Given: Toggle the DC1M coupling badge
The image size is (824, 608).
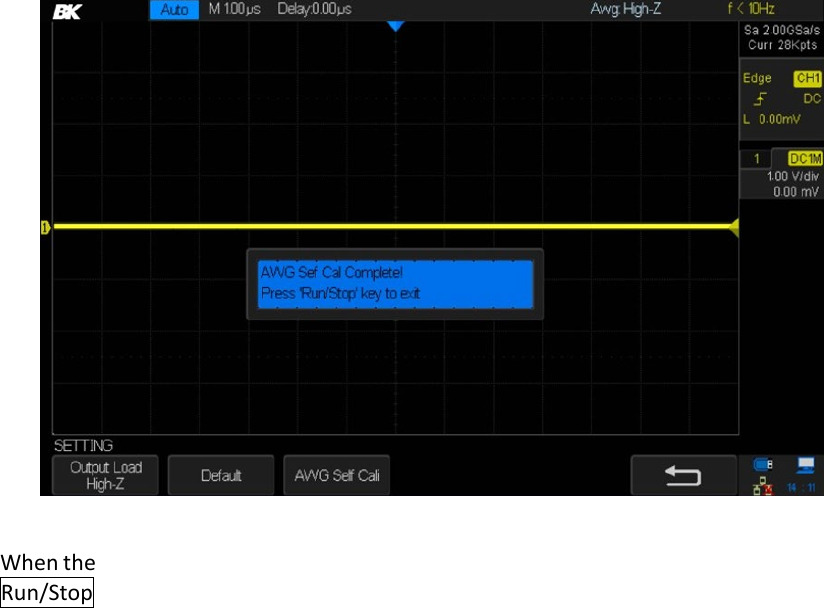Looking at the screenshot, I should tap(804, 159).
